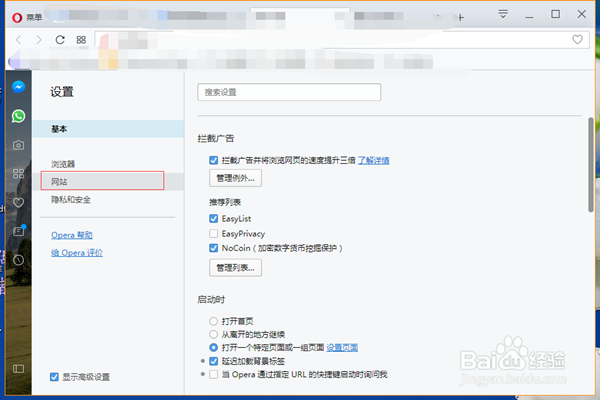Toggle the sidebar panel icon at bottom
This screenshot has width=600, height=400.
click(x=18, y=369)
